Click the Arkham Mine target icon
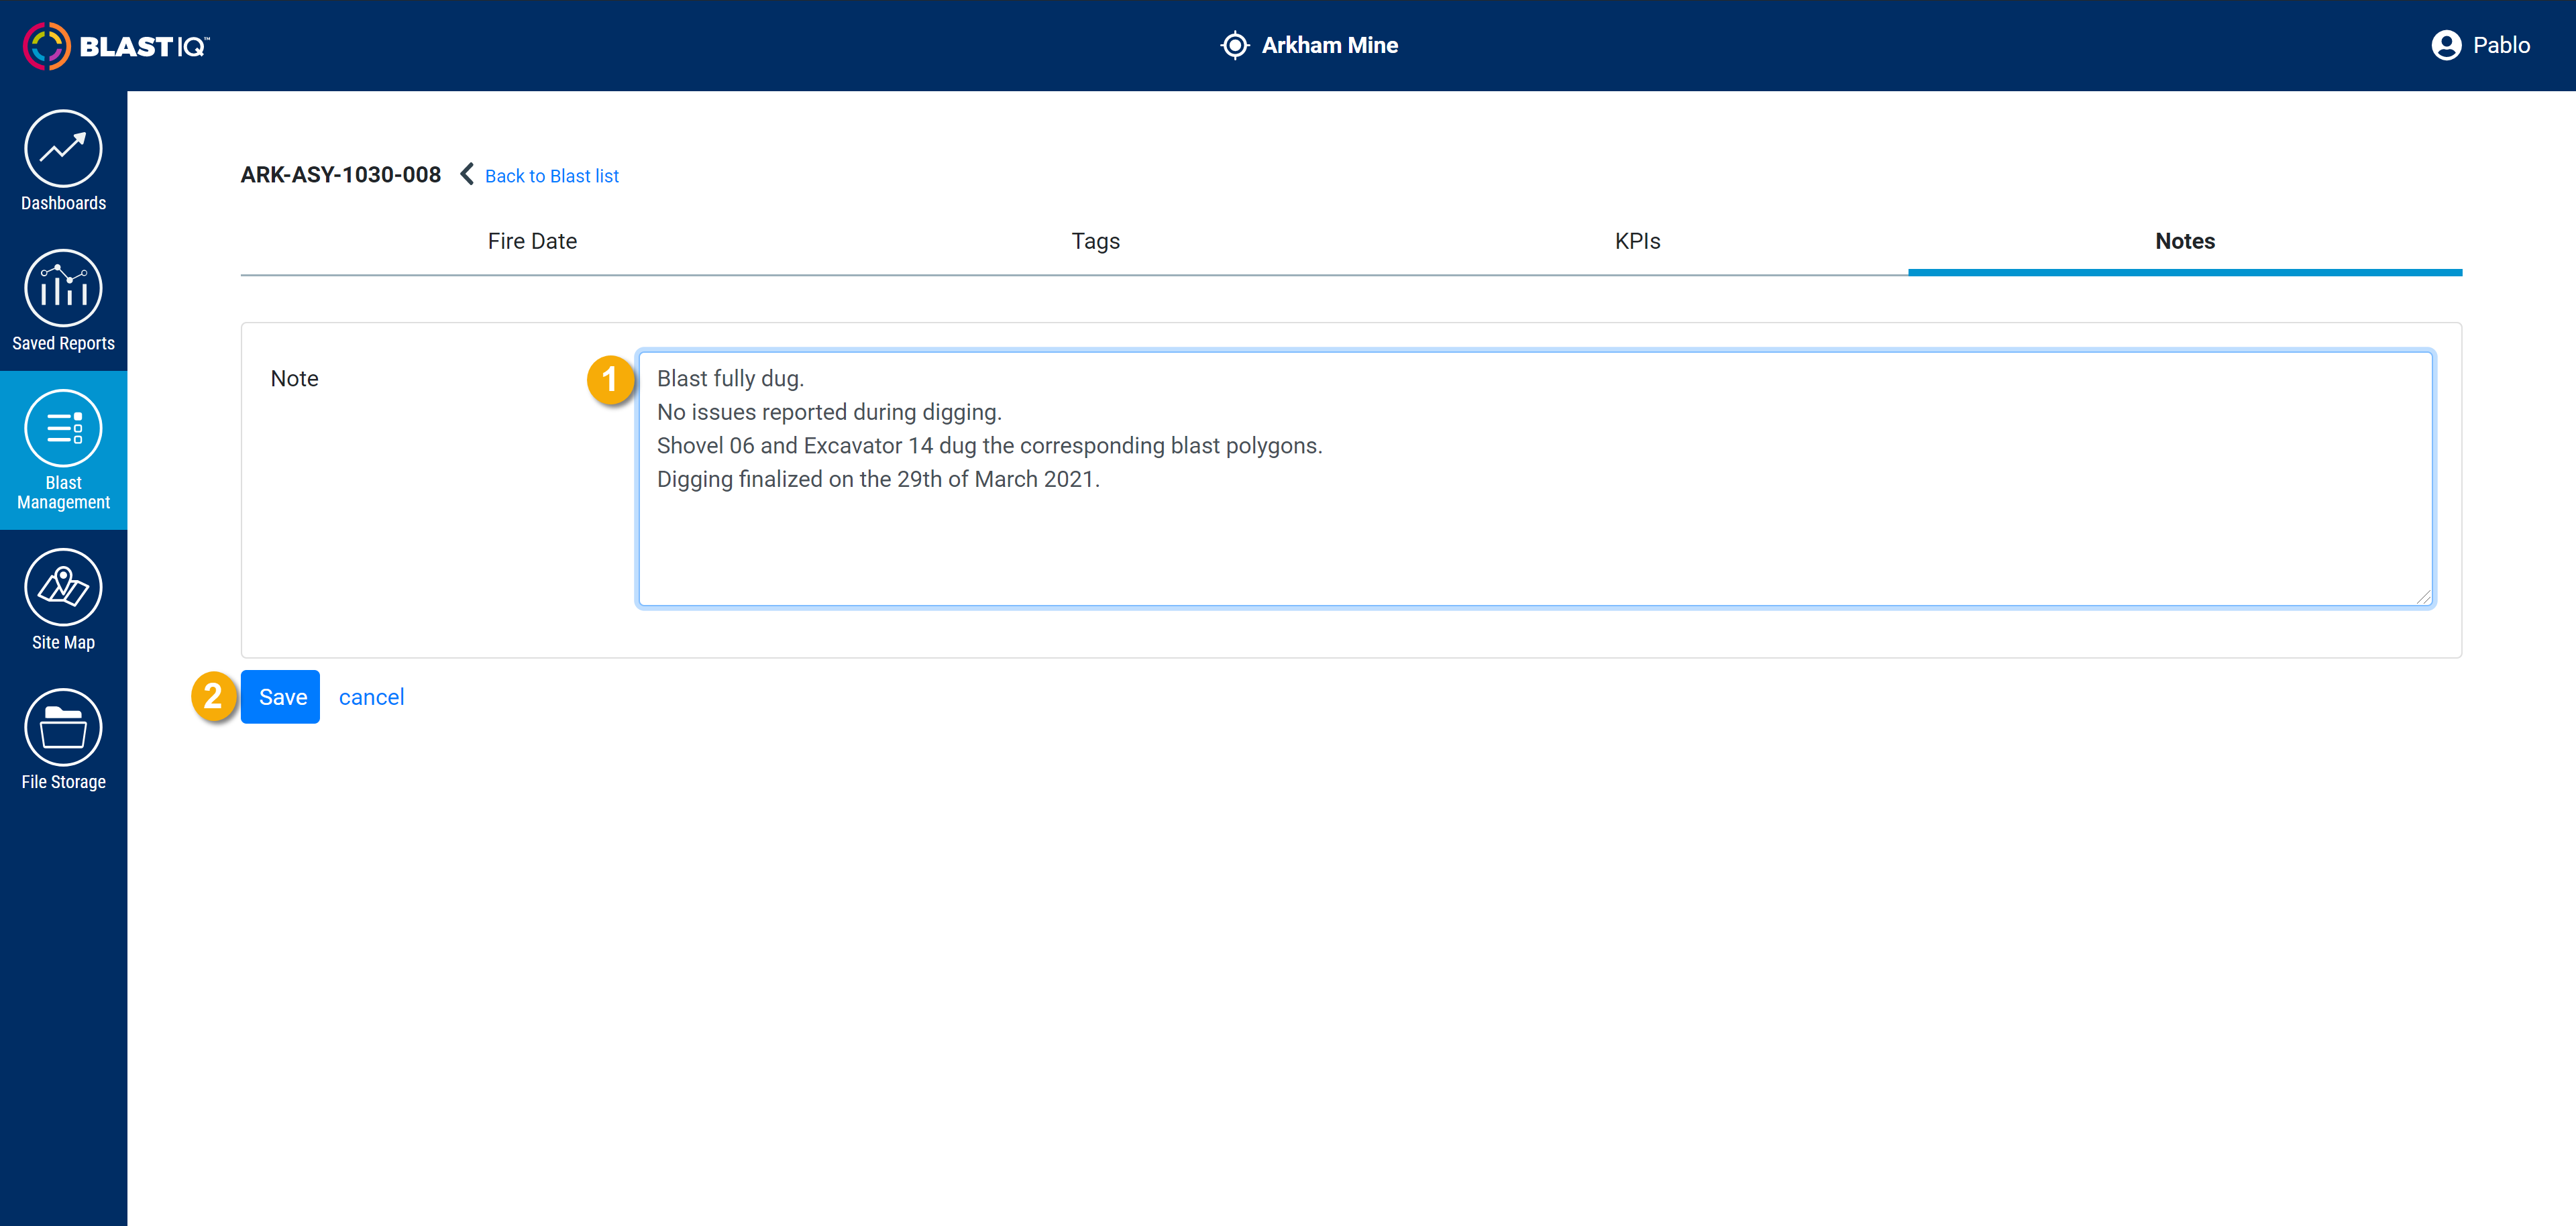The image size is (2576, 1226). (x=1235, y=46)
